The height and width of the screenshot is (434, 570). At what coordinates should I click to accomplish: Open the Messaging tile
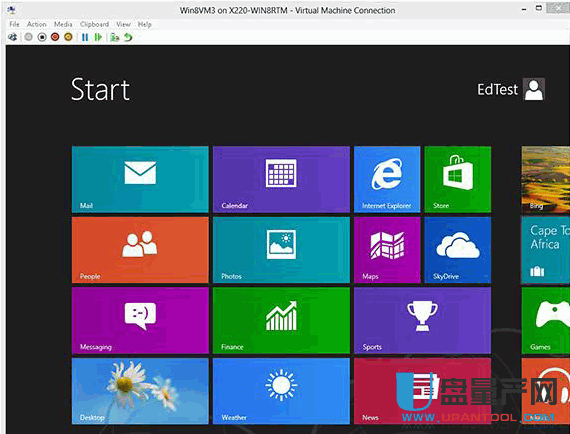point(140,321)
